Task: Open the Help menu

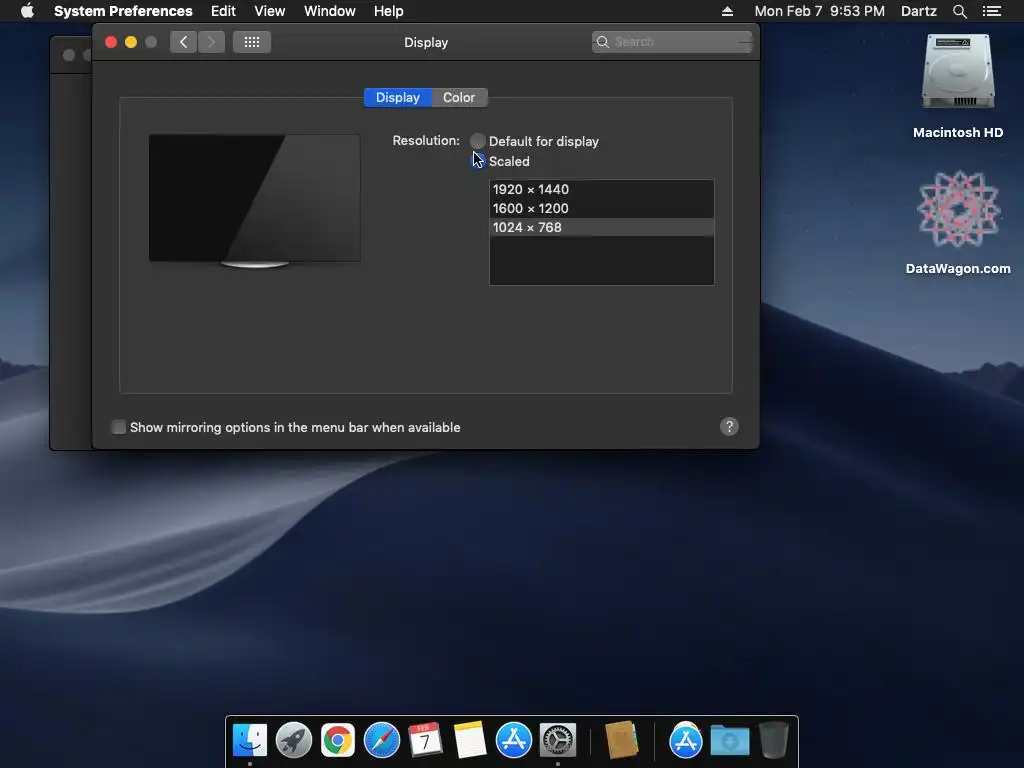Action: [x=388, y=11]
